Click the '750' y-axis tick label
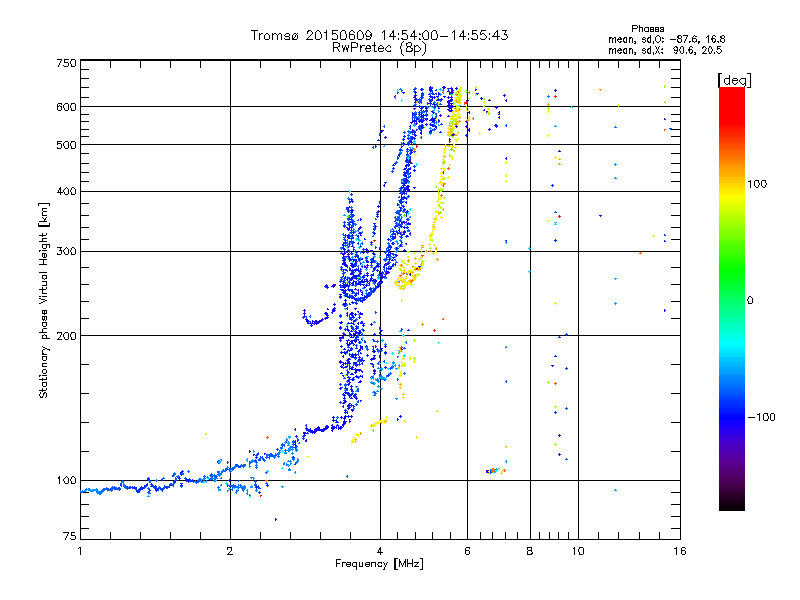Screen dimensions: 800x600 [66, 63]
